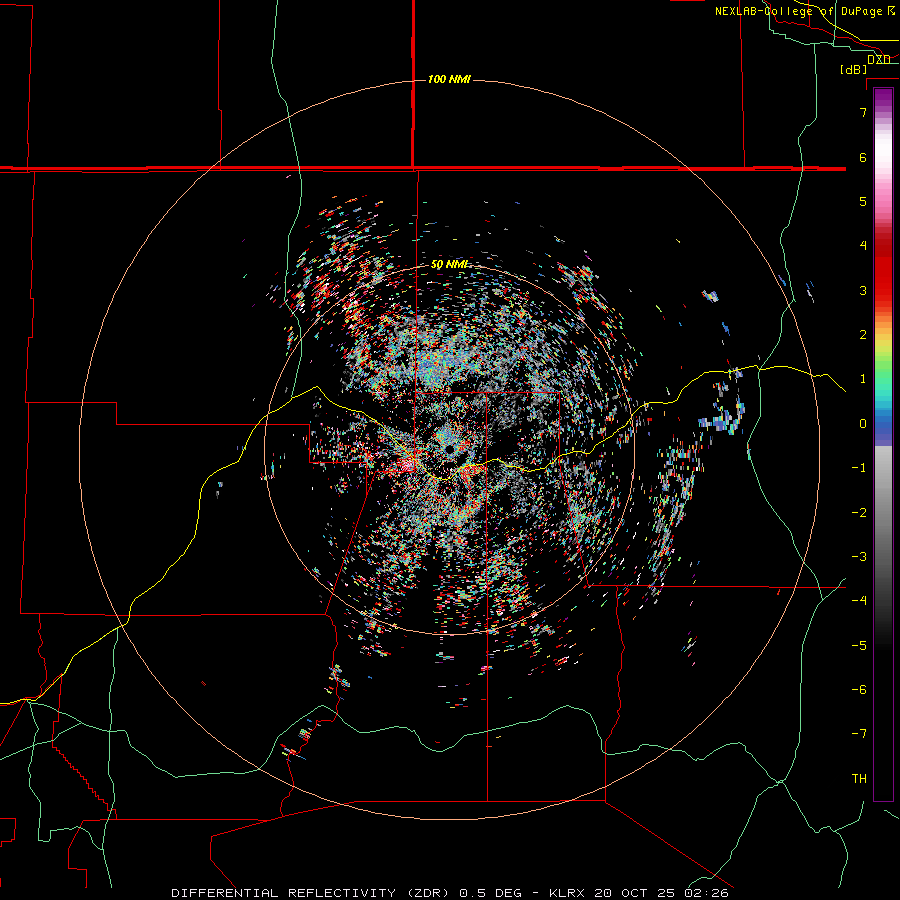Viewport: 900px width, 900px height.
Task: Click the ZDR color scale bar
Action: (883, 444)
